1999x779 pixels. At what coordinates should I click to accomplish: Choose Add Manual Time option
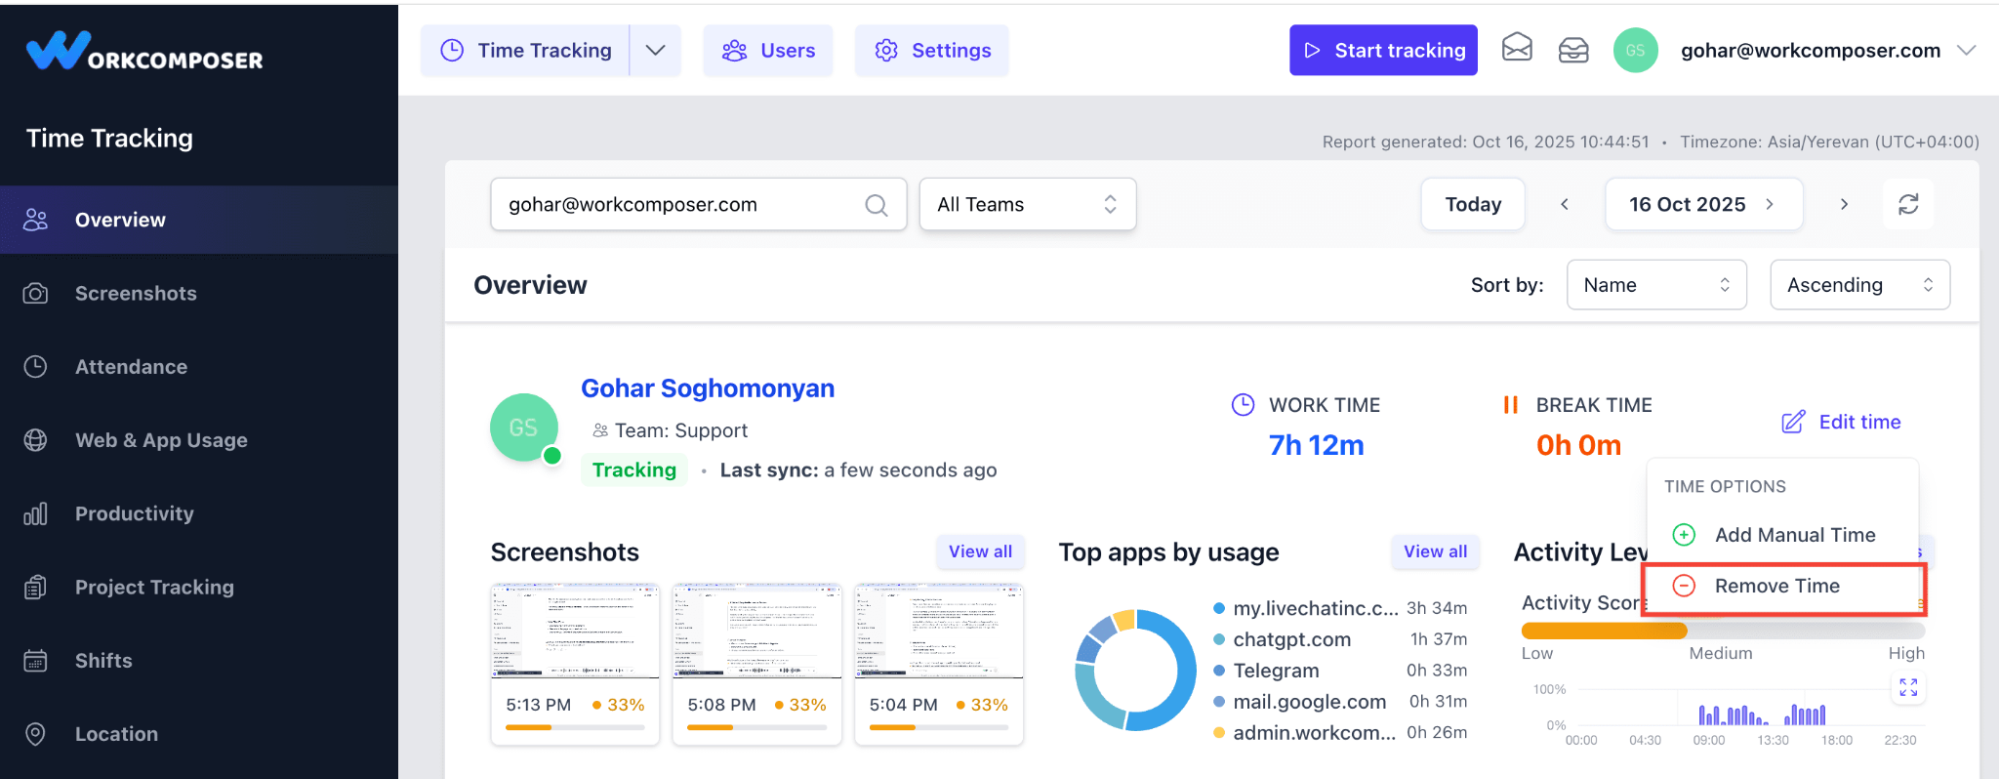click(x=1794, y=535)
